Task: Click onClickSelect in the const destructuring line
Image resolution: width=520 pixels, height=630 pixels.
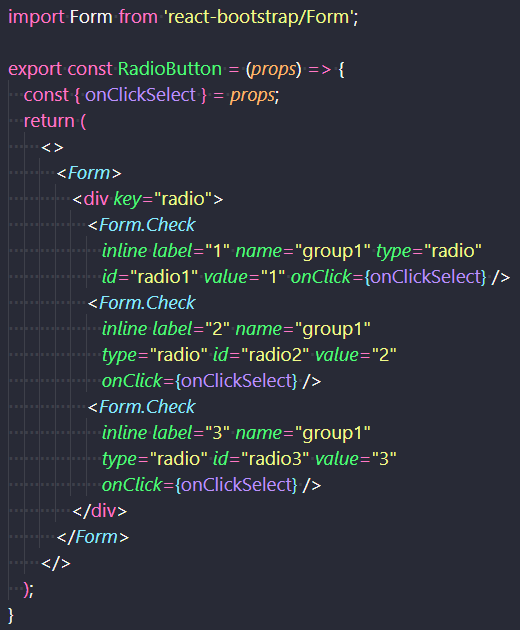Action: click(x=140, y=95)
